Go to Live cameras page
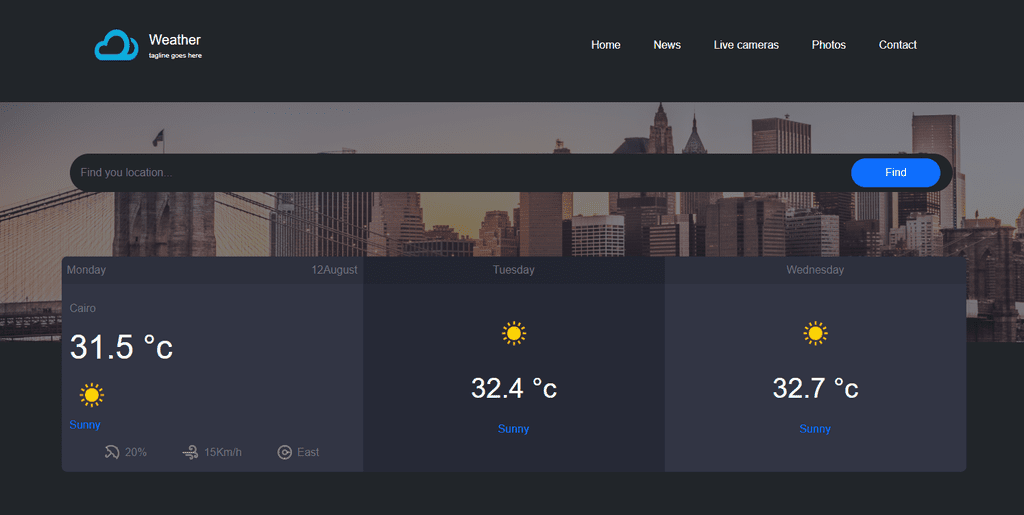Screen dimensions: 1024x515 746,45
